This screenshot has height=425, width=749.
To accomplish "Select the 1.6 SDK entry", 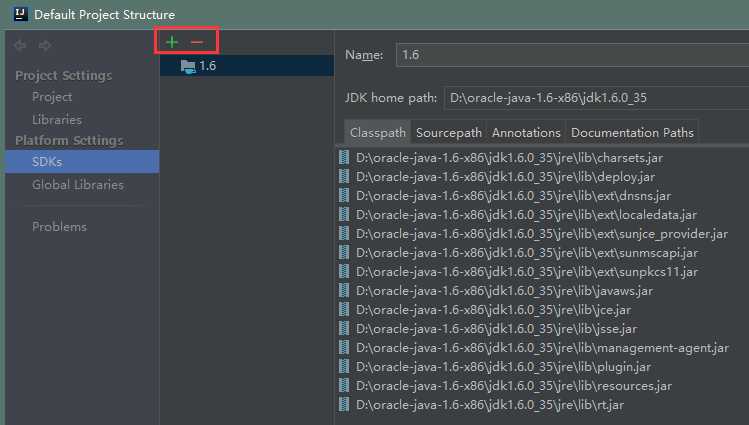I will tap(247, 65).
